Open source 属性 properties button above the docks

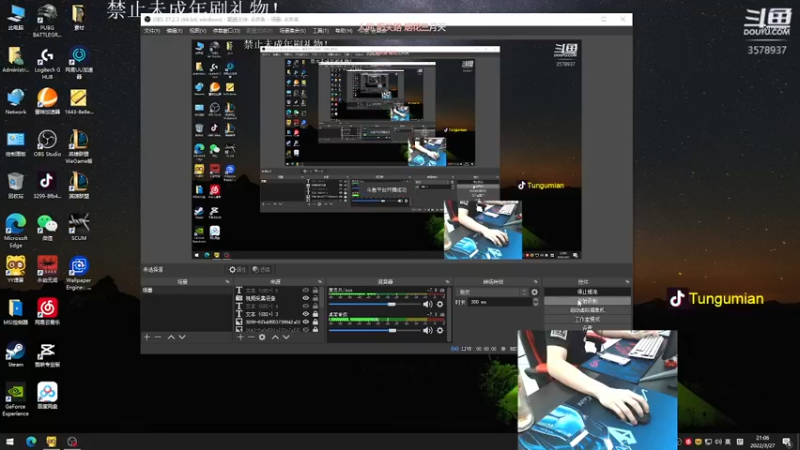click(237, 269)
